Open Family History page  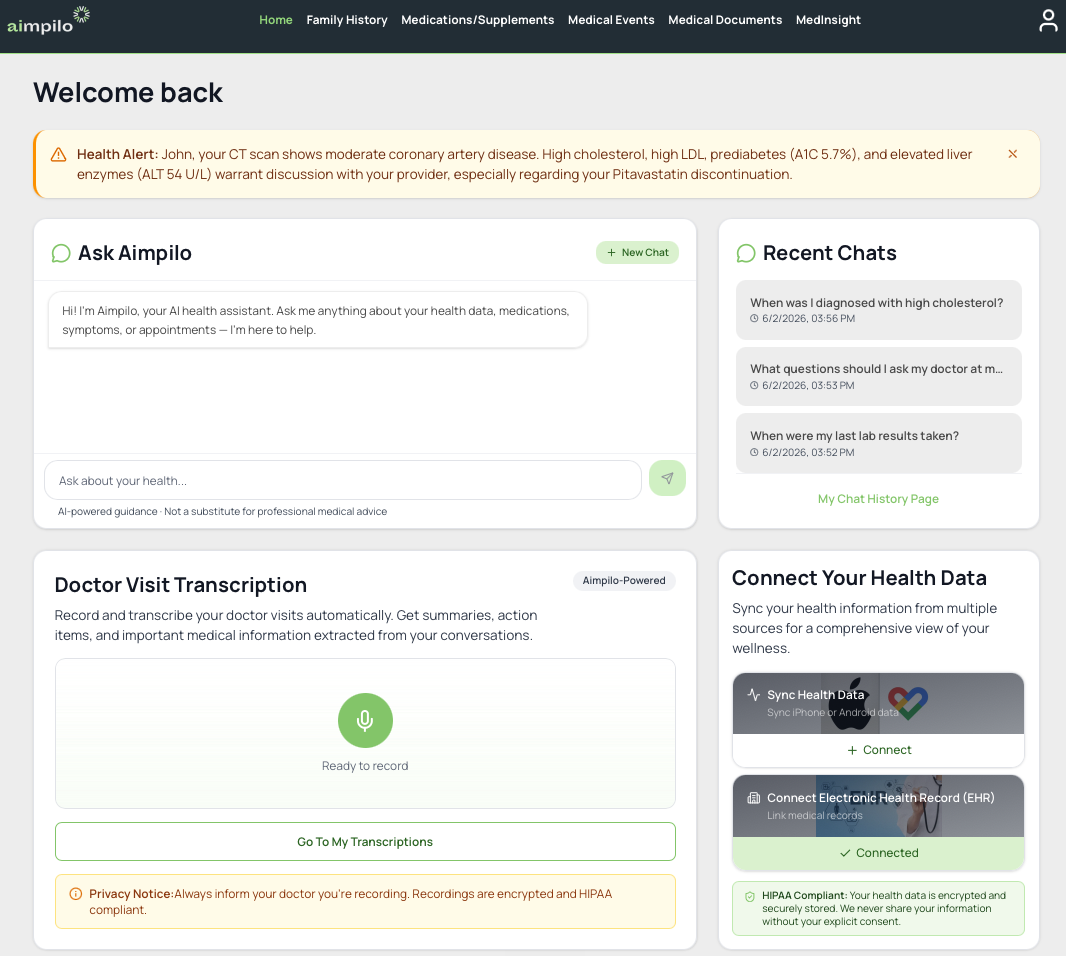tap(347, 20)
